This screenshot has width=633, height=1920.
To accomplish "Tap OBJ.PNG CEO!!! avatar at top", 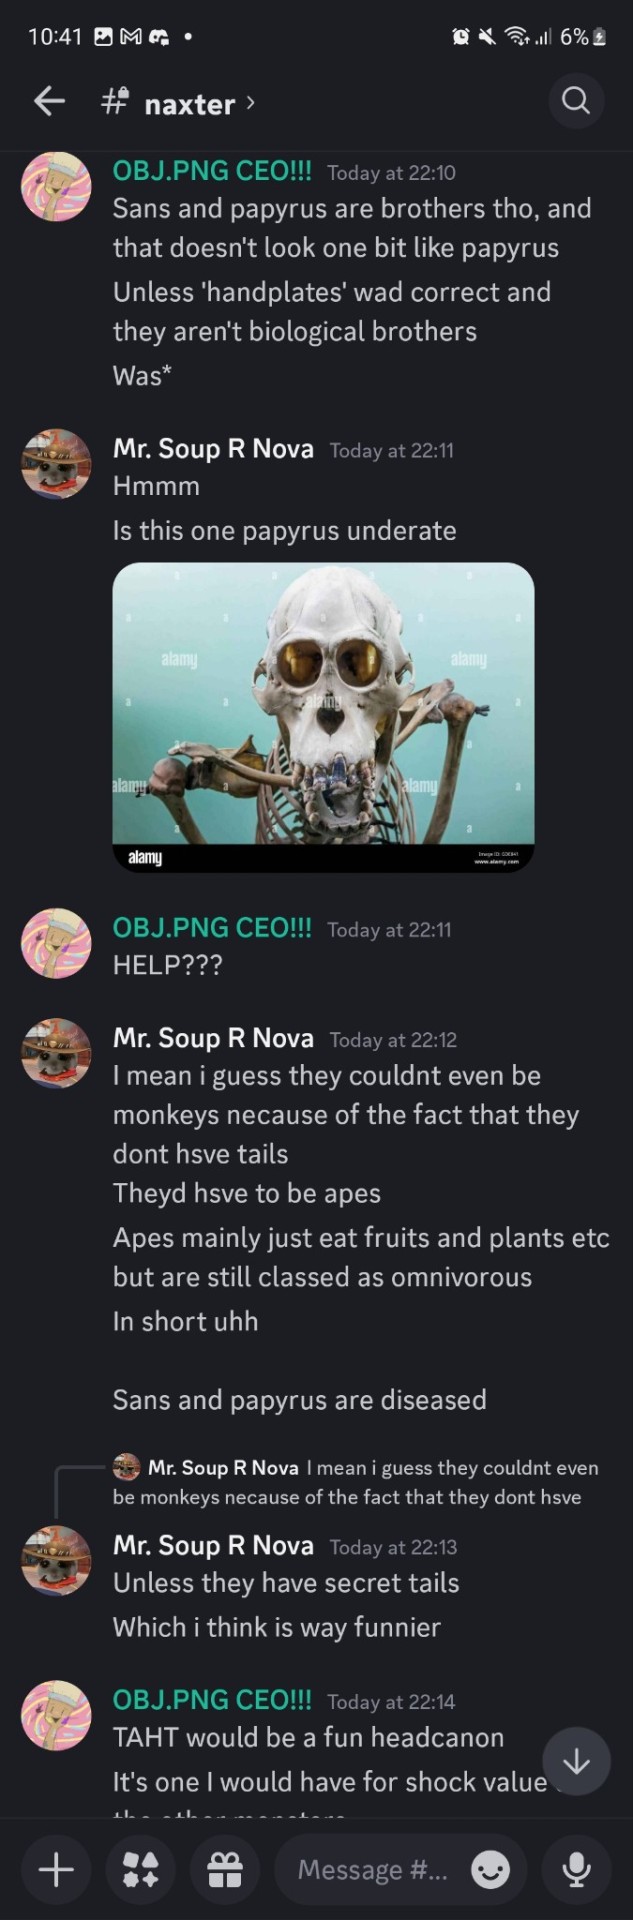I will coord(56,187).
